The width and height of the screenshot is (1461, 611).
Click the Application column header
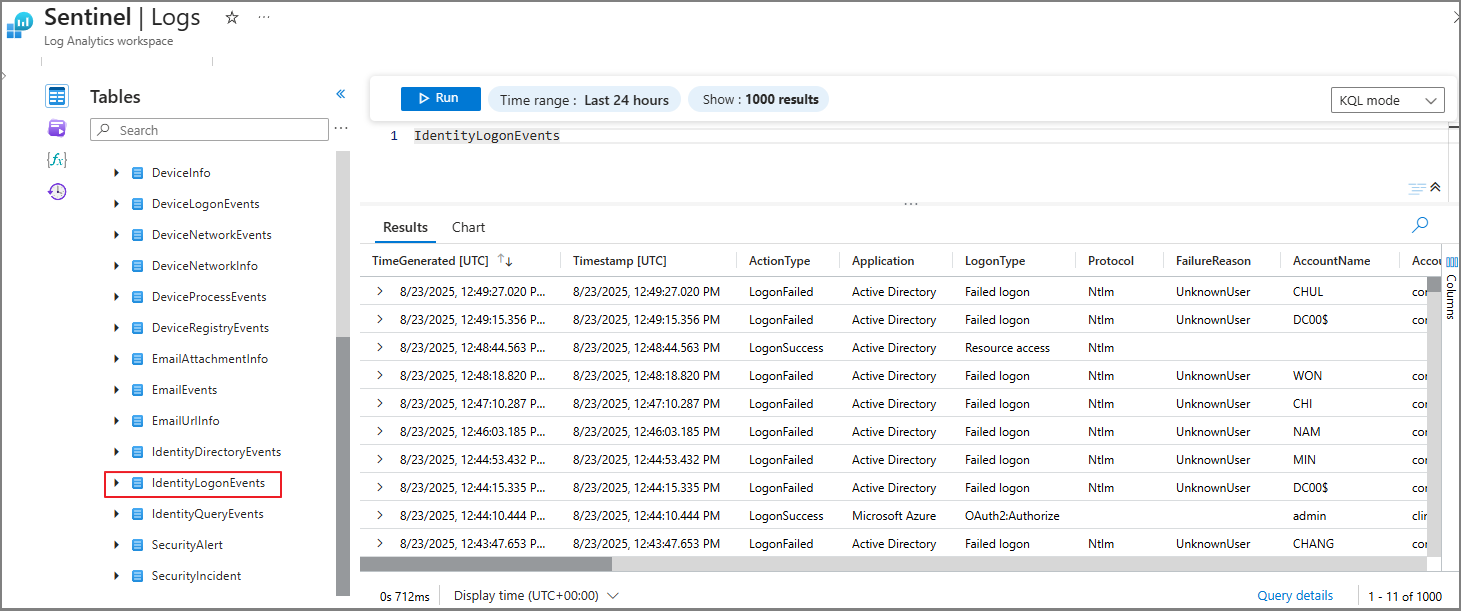coord(883,261)
